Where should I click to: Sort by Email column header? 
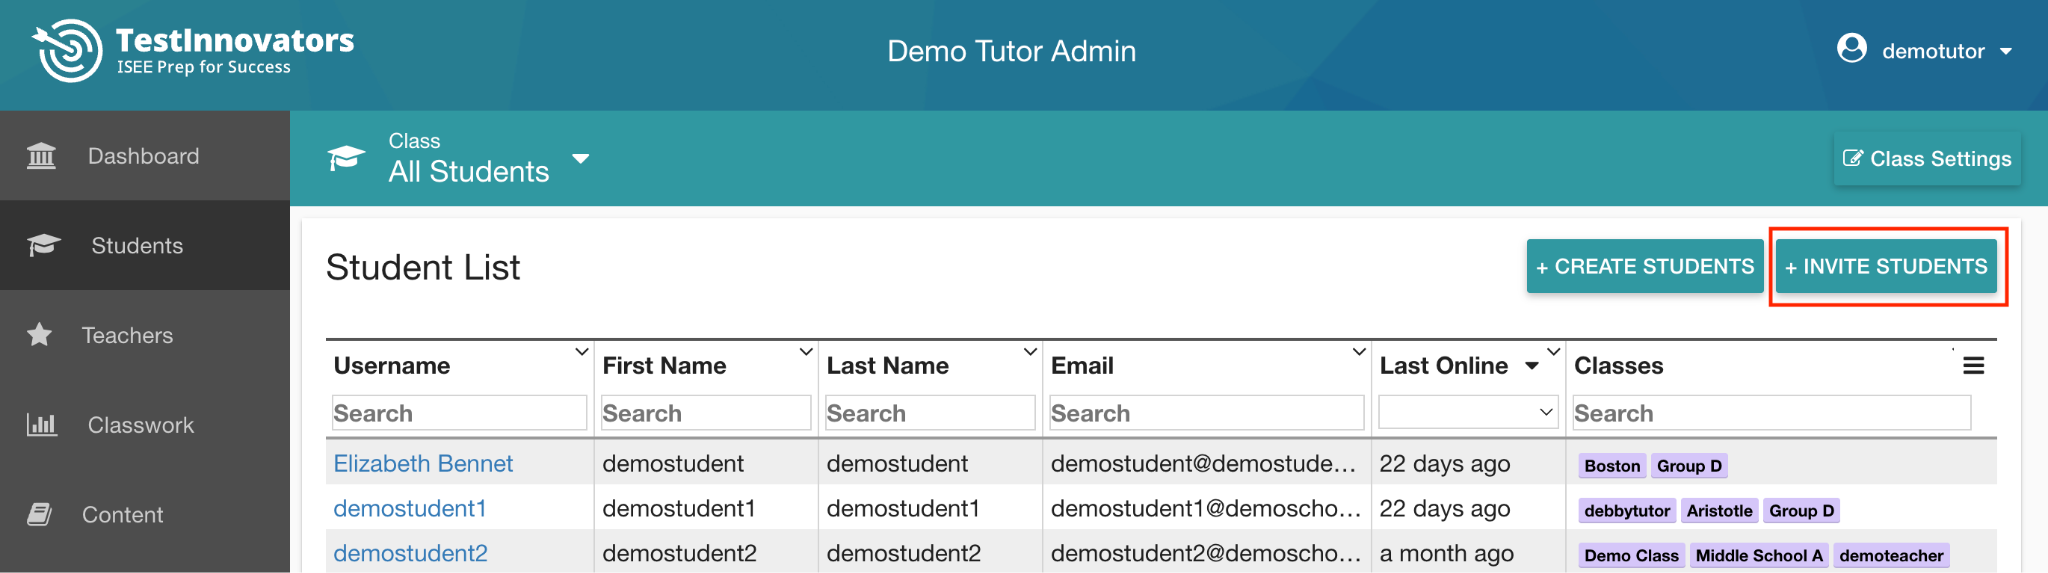(x=1082, y=366)
